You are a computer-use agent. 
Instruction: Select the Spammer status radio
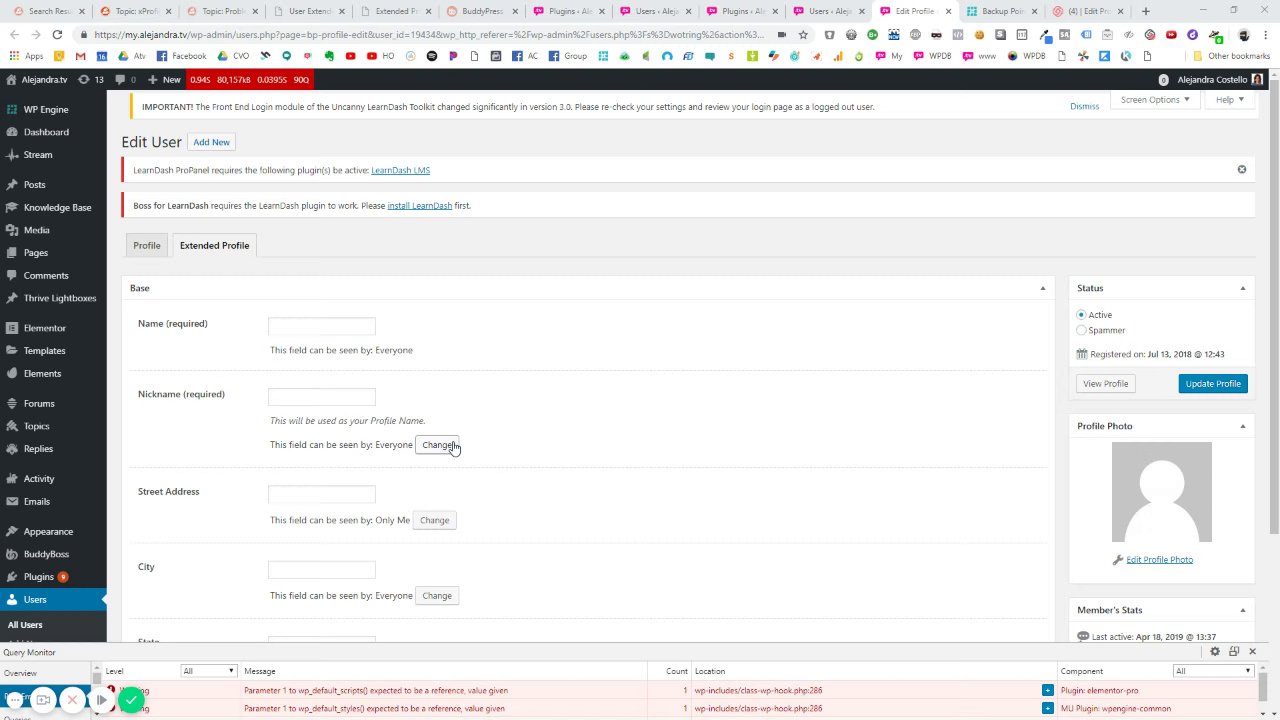1081,330
